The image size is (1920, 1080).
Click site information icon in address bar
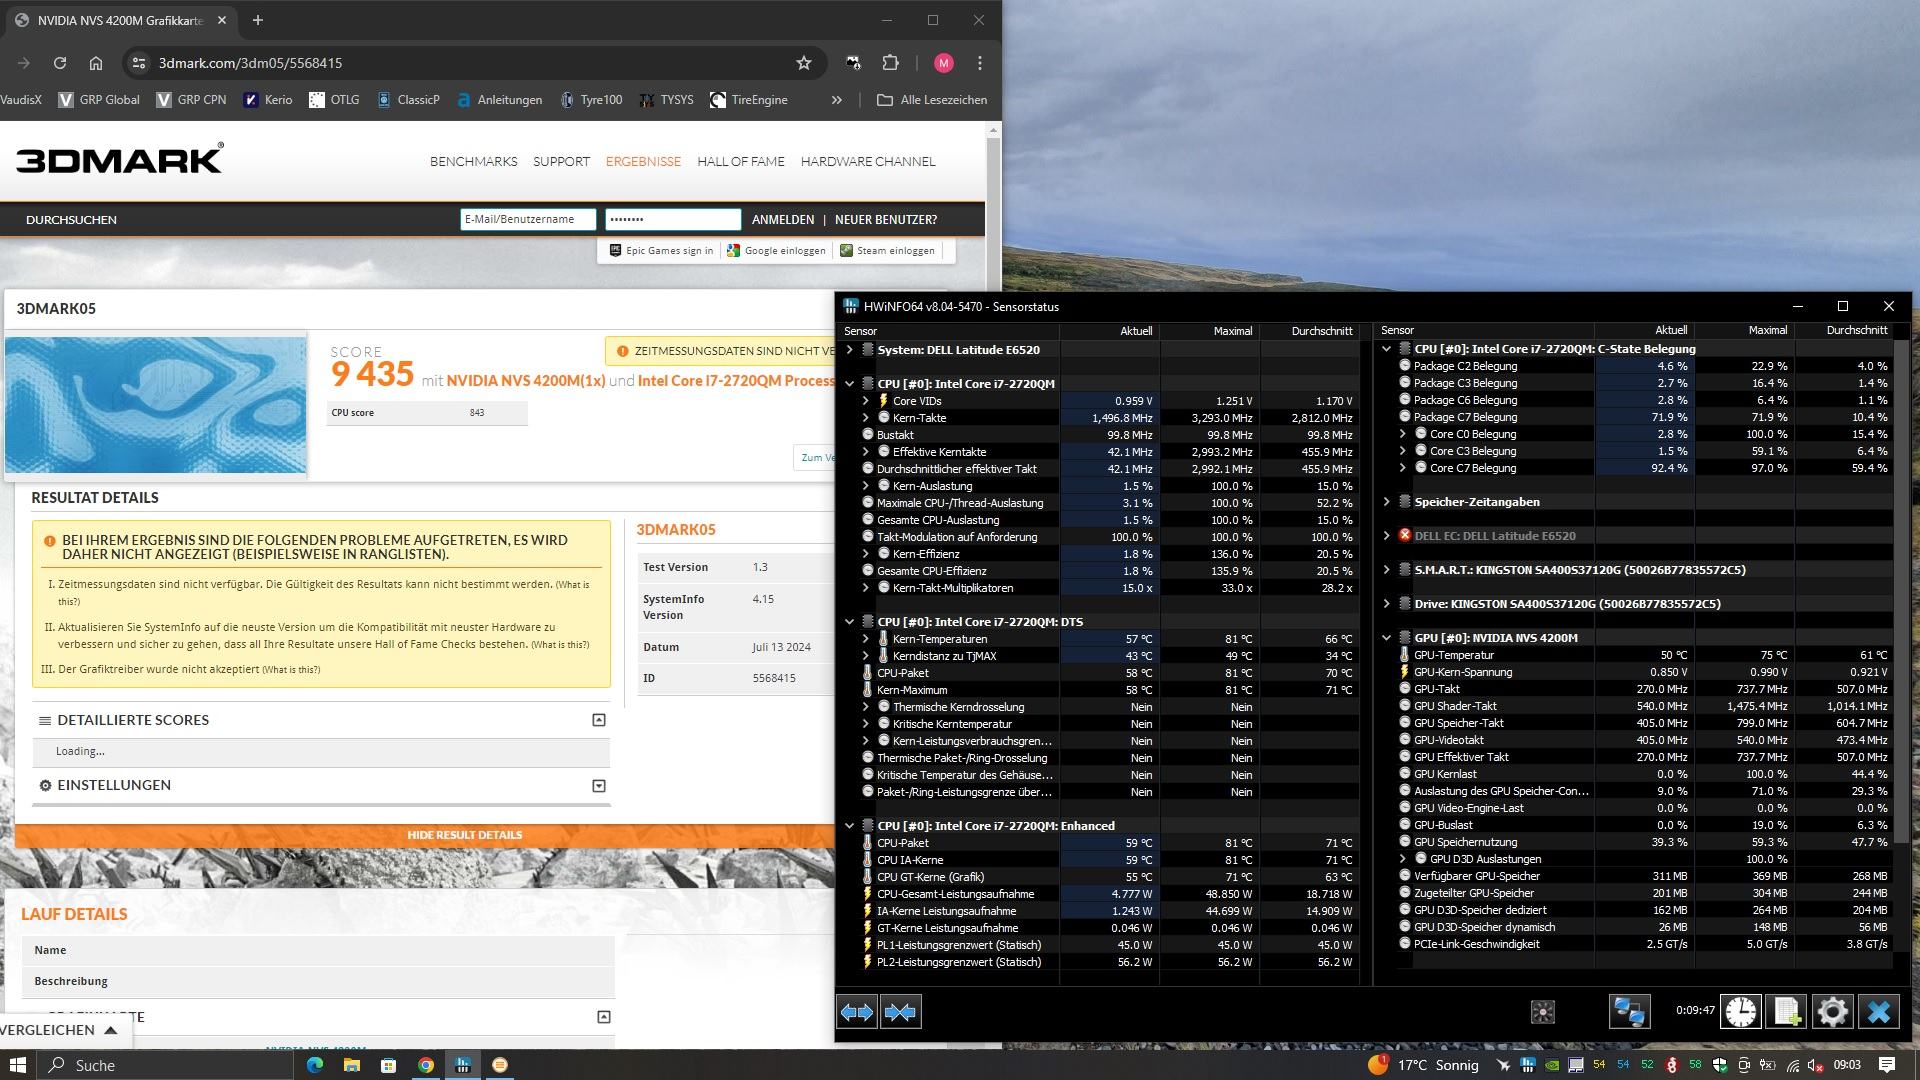click(140, 63)
